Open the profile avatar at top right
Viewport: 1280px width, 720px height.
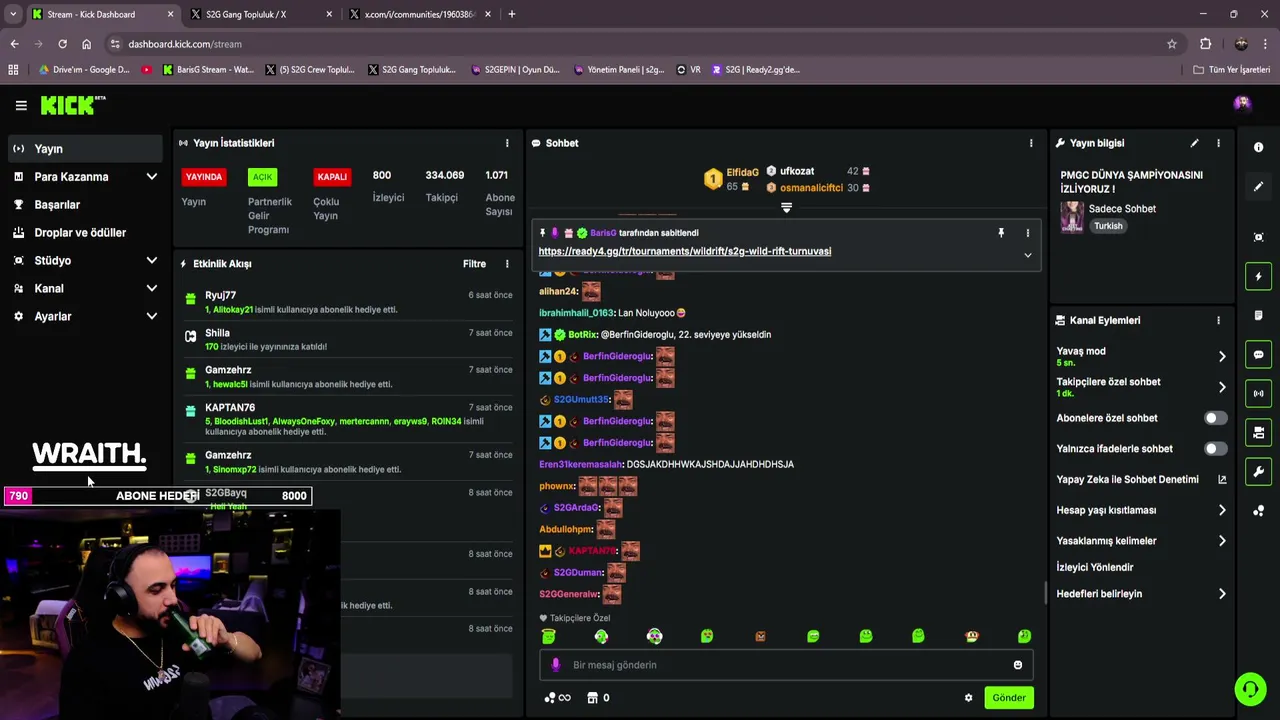[x=1242, y=103]
